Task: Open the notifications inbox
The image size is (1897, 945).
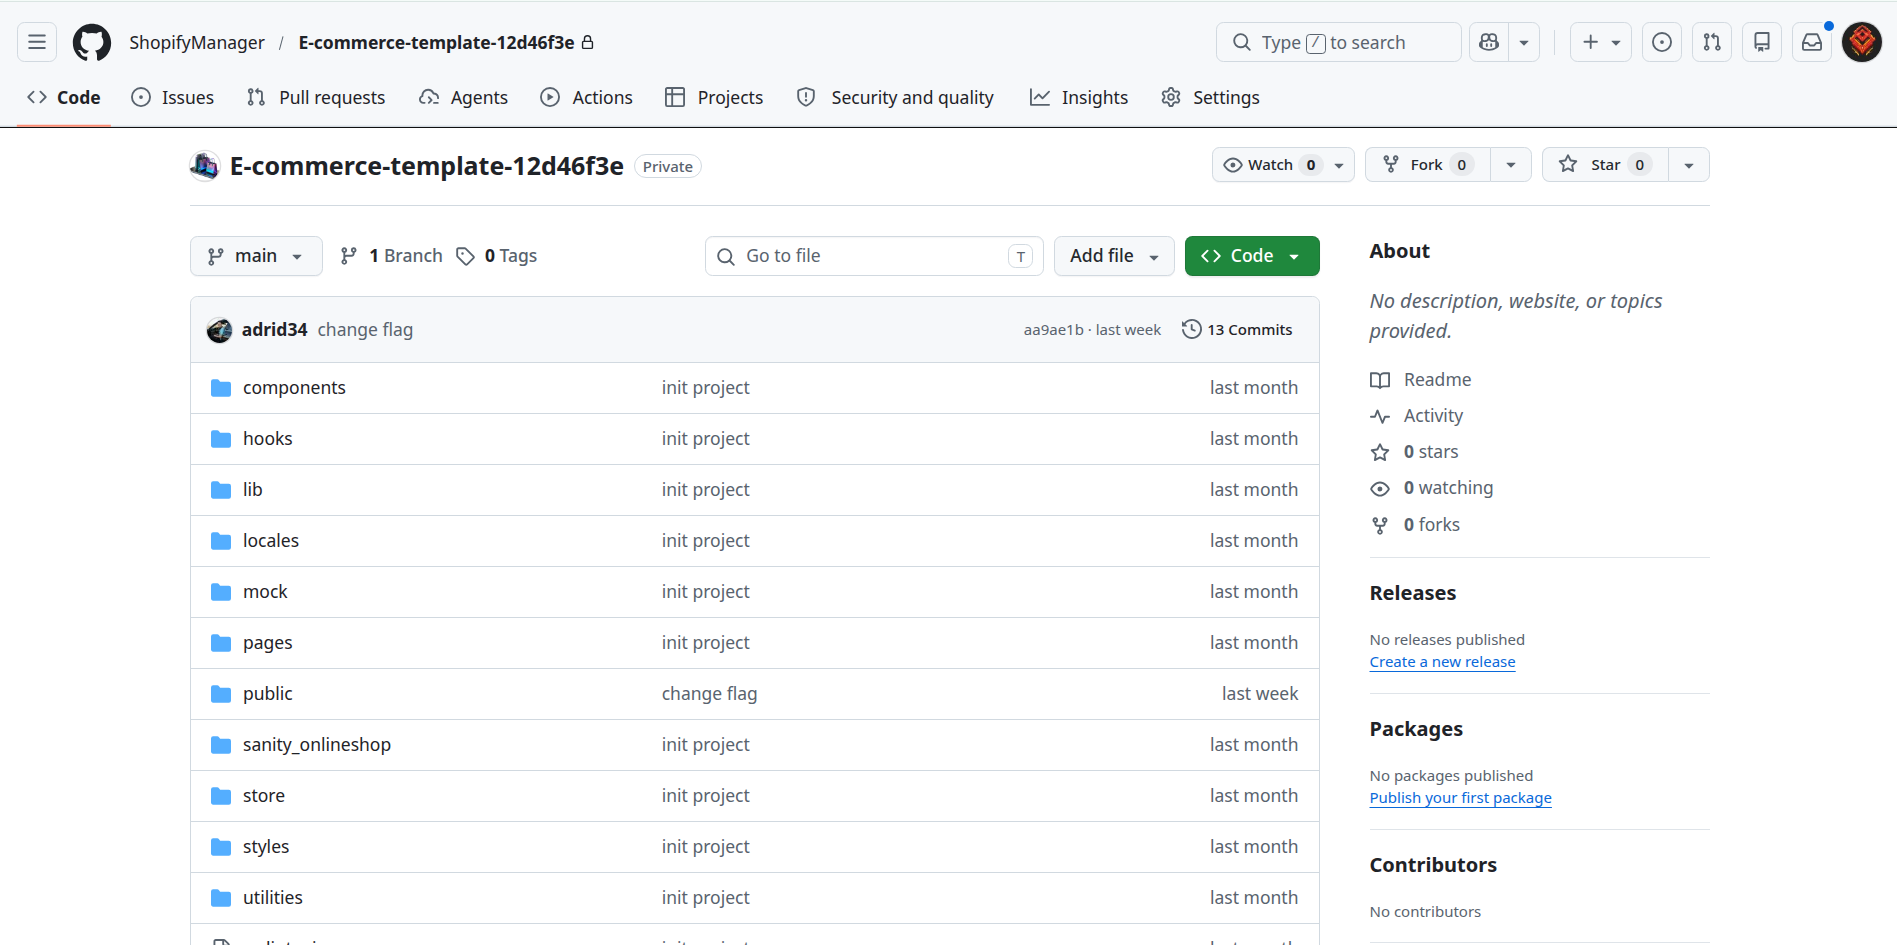Action: coord(1812,42)
